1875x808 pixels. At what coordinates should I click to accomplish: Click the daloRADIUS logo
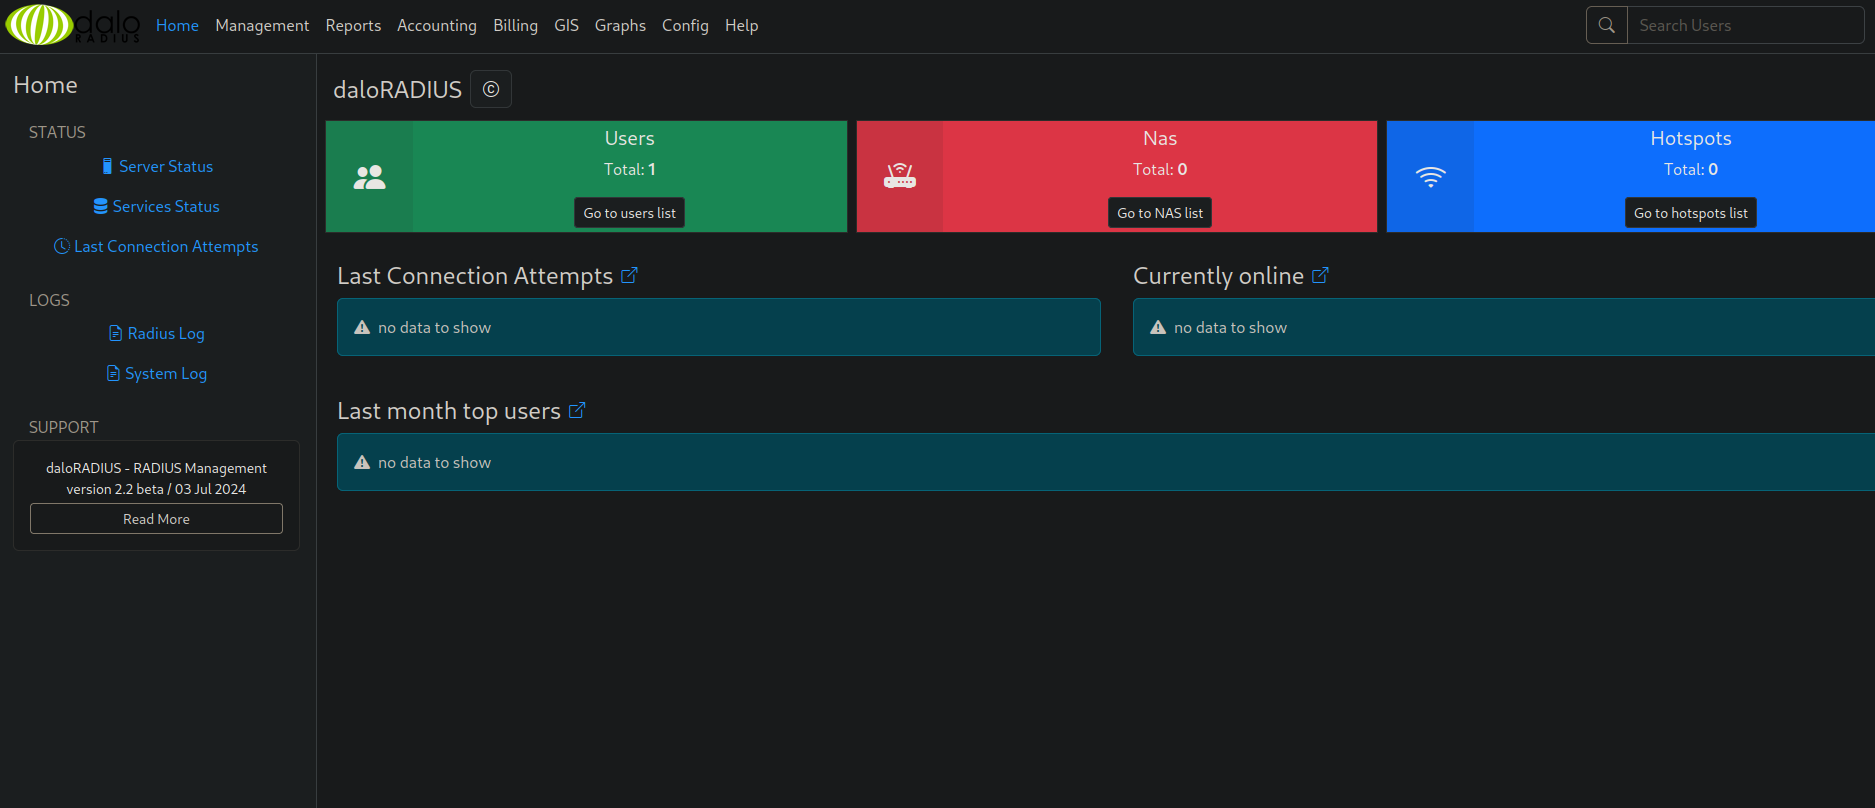(x=73, y=25)
